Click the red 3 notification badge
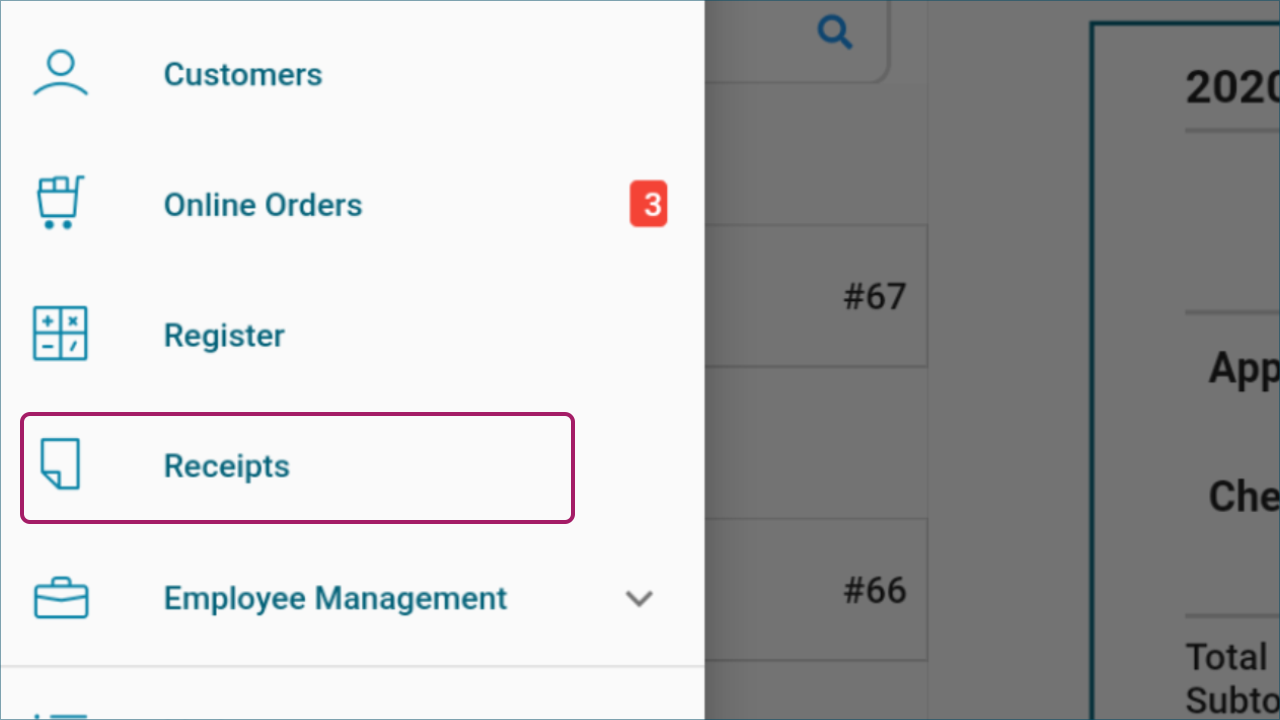Image resolution: width=1280 pixels, height=720 pixels. click(649, 204)
